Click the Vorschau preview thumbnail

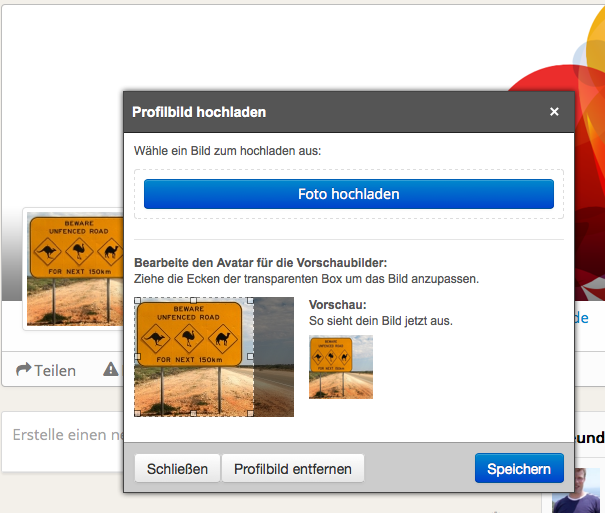coord(341,367)
